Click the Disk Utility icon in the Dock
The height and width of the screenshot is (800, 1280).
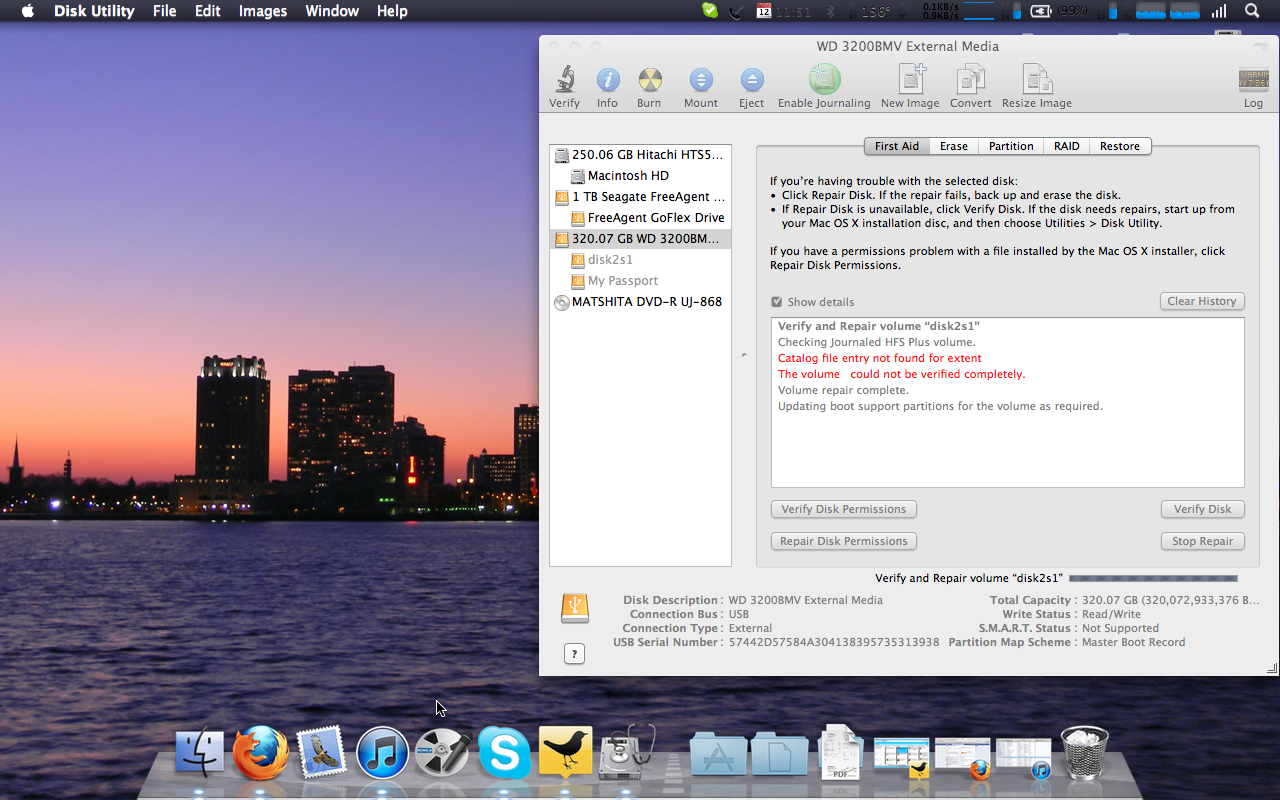(x=627, y=752)
